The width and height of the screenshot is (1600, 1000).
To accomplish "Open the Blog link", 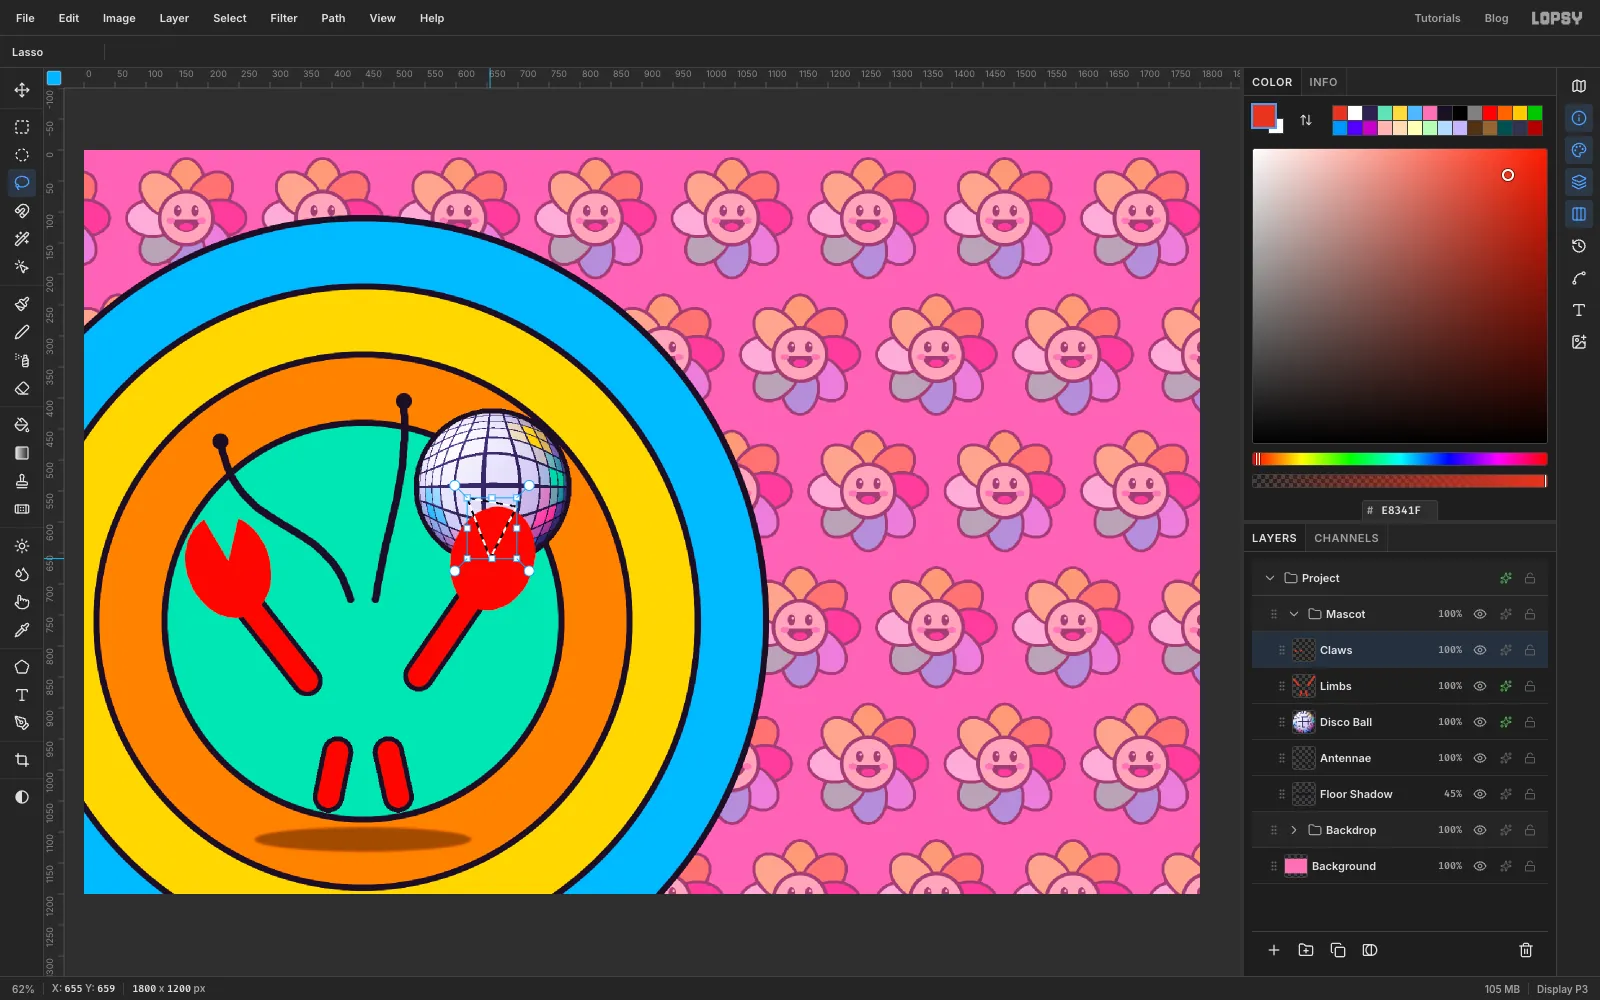I will pos(1496,18).
